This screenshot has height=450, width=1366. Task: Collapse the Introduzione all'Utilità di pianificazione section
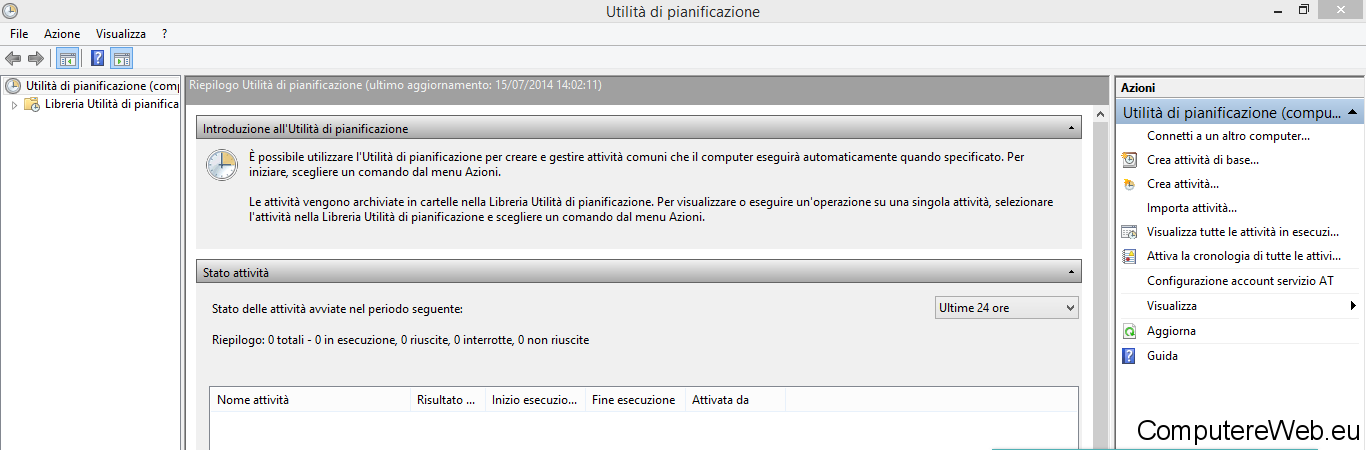[1072, 129]
